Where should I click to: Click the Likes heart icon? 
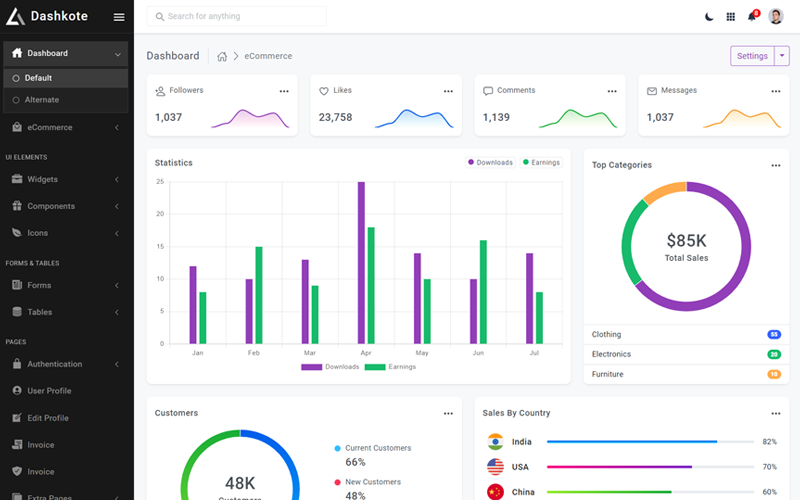tap(324, 91)
